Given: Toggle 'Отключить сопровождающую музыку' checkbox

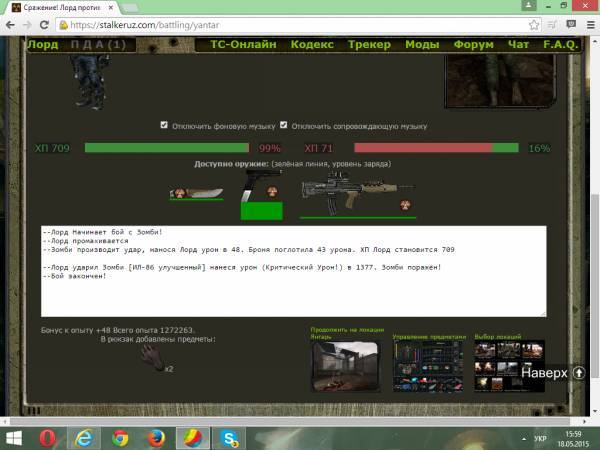Looking at the screenshot, I should [284, 125].
